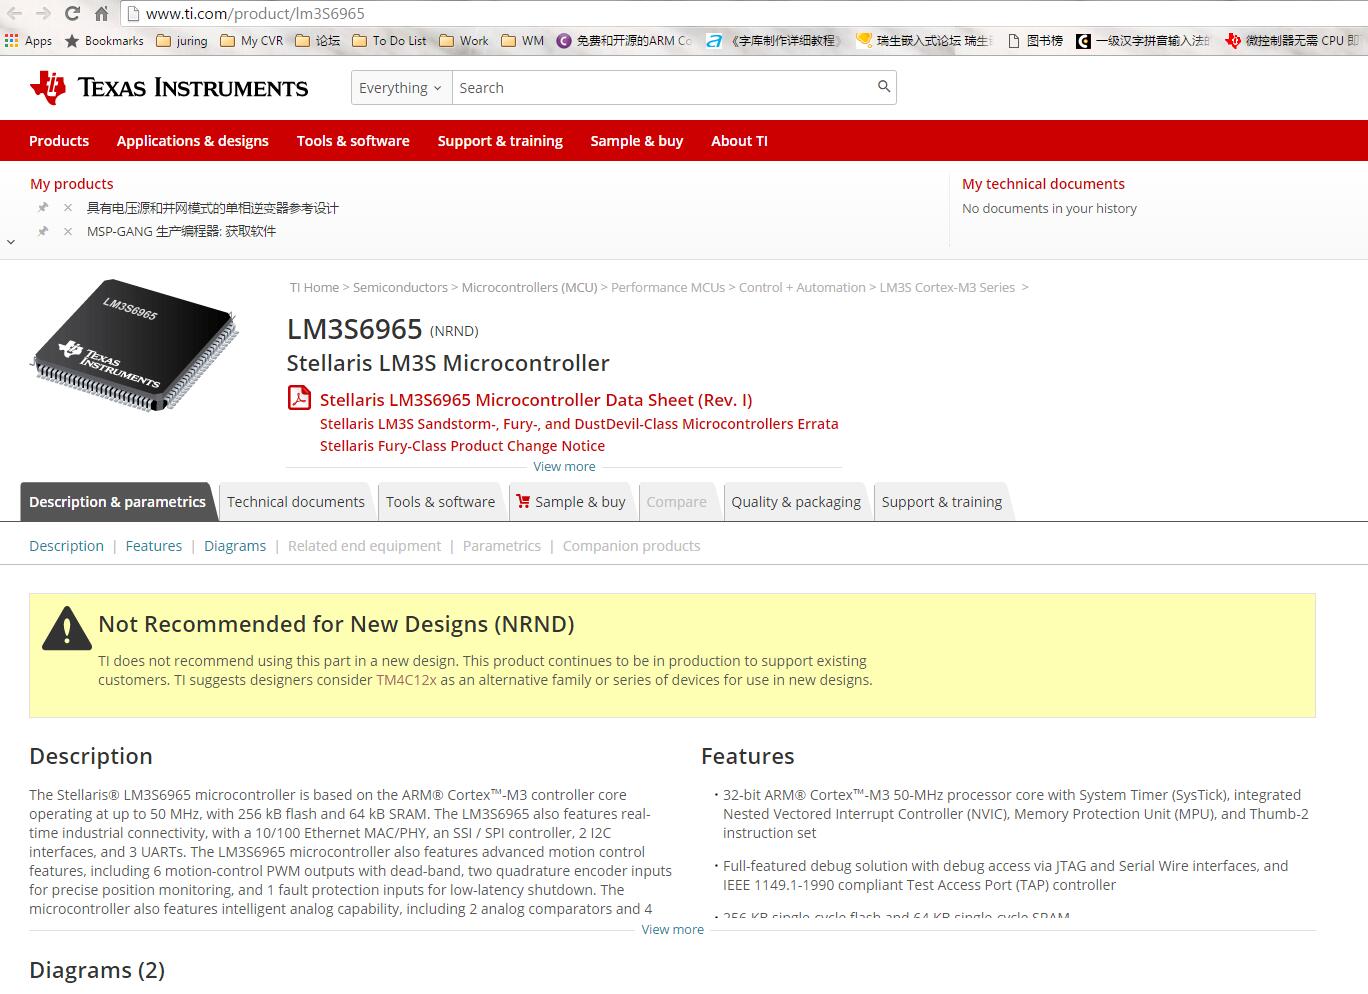
Task: Open the About TI menu
Action: click(x=739, y=141)
